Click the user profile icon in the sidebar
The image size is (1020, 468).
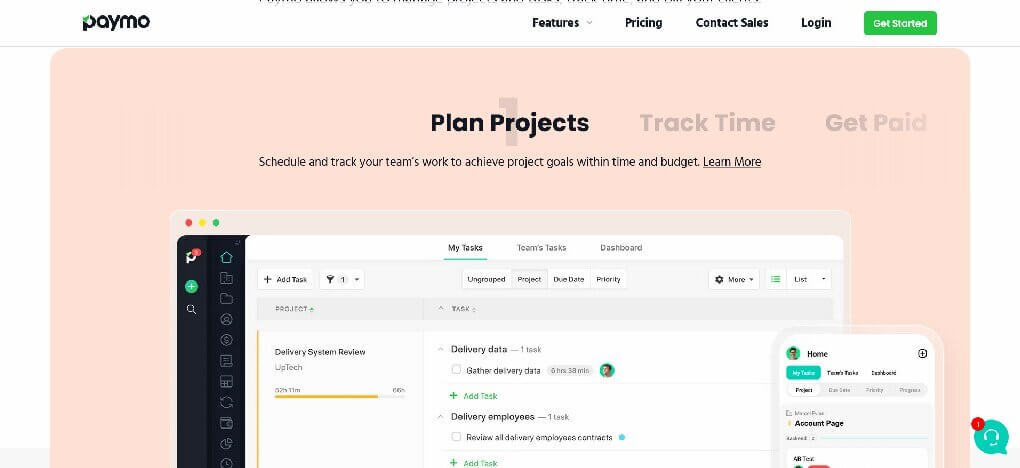pos(226,320)
